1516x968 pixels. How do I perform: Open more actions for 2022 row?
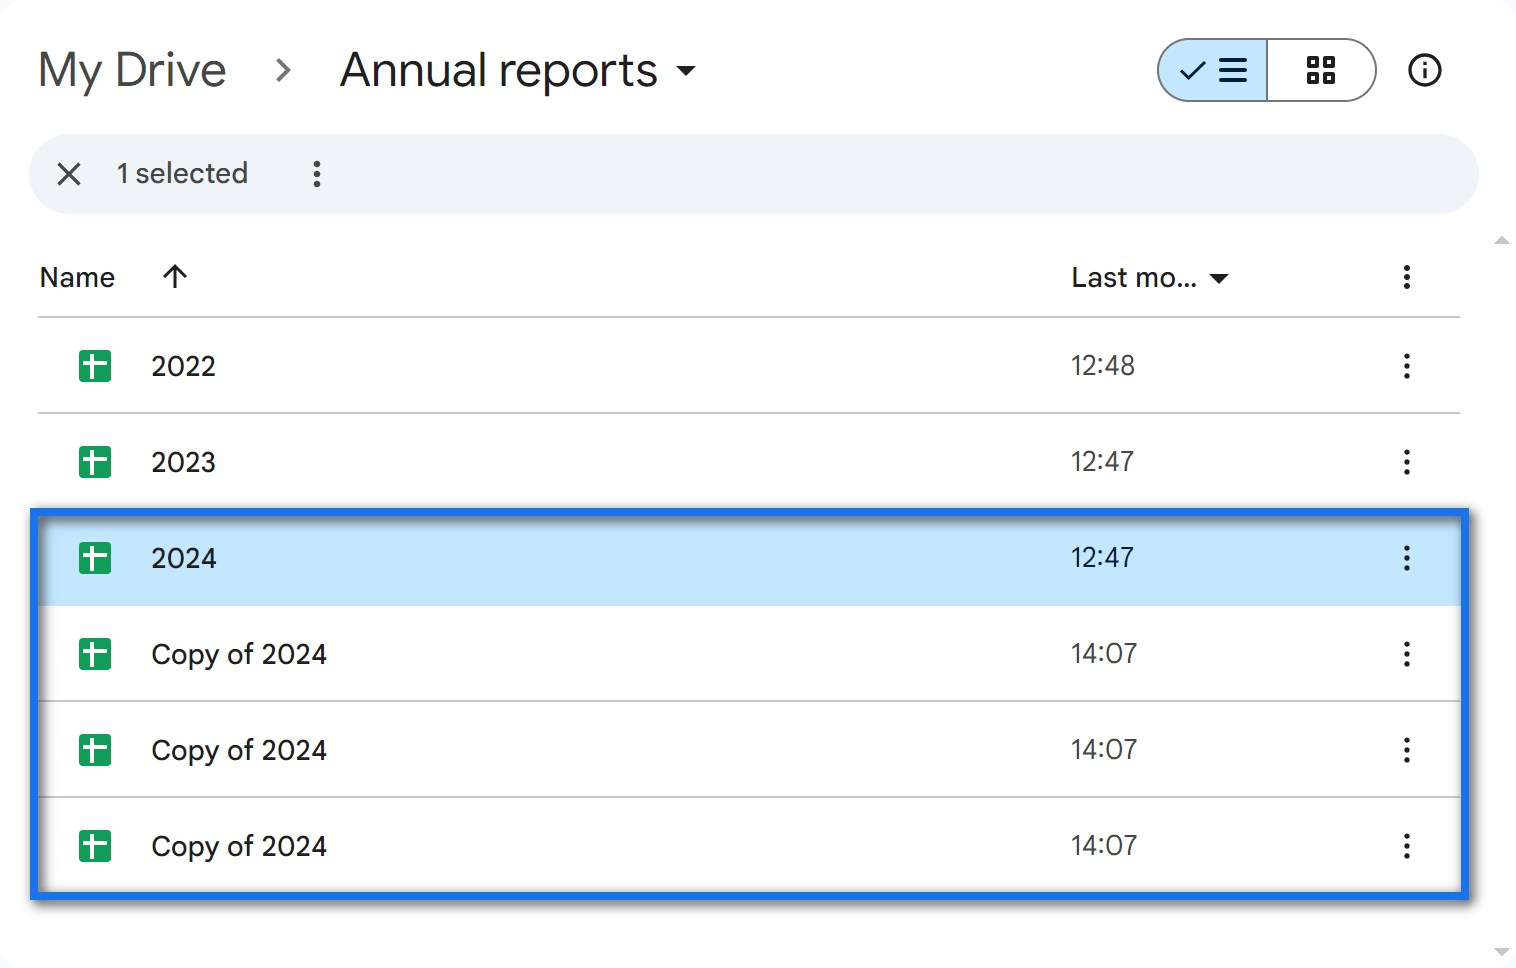coord(1407,366)
